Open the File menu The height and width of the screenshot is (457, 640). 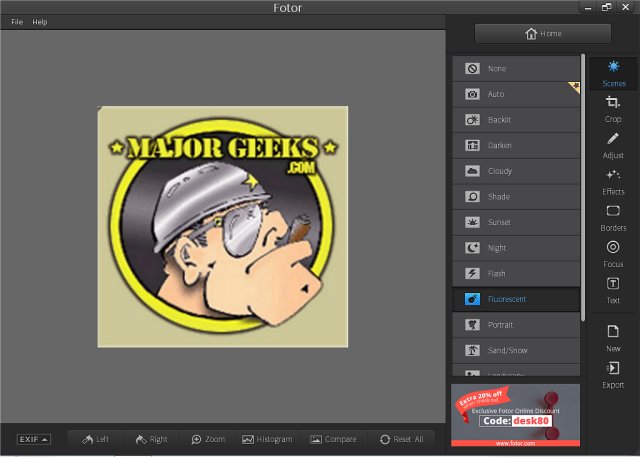[x=17, y=21]
